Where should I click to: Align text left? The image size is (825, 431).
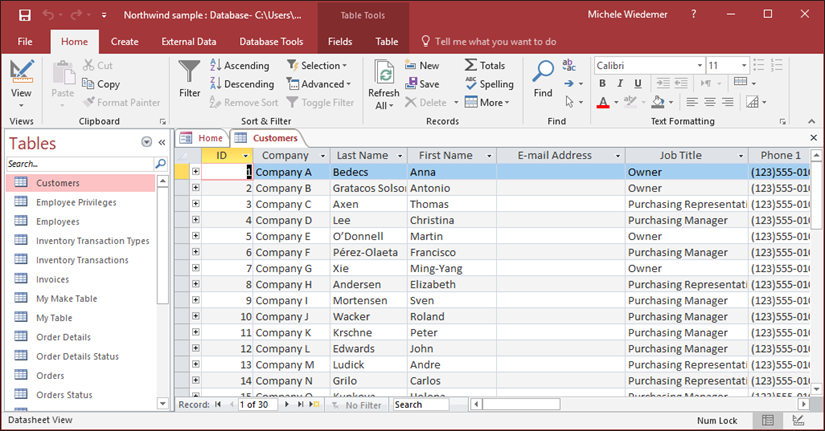click(692, 102)
